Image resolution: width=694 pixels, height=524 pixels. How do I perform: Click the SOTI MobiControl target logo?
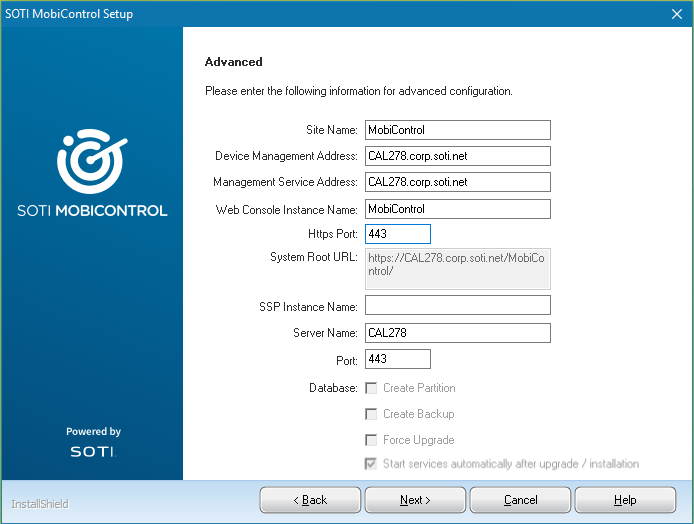91,161
